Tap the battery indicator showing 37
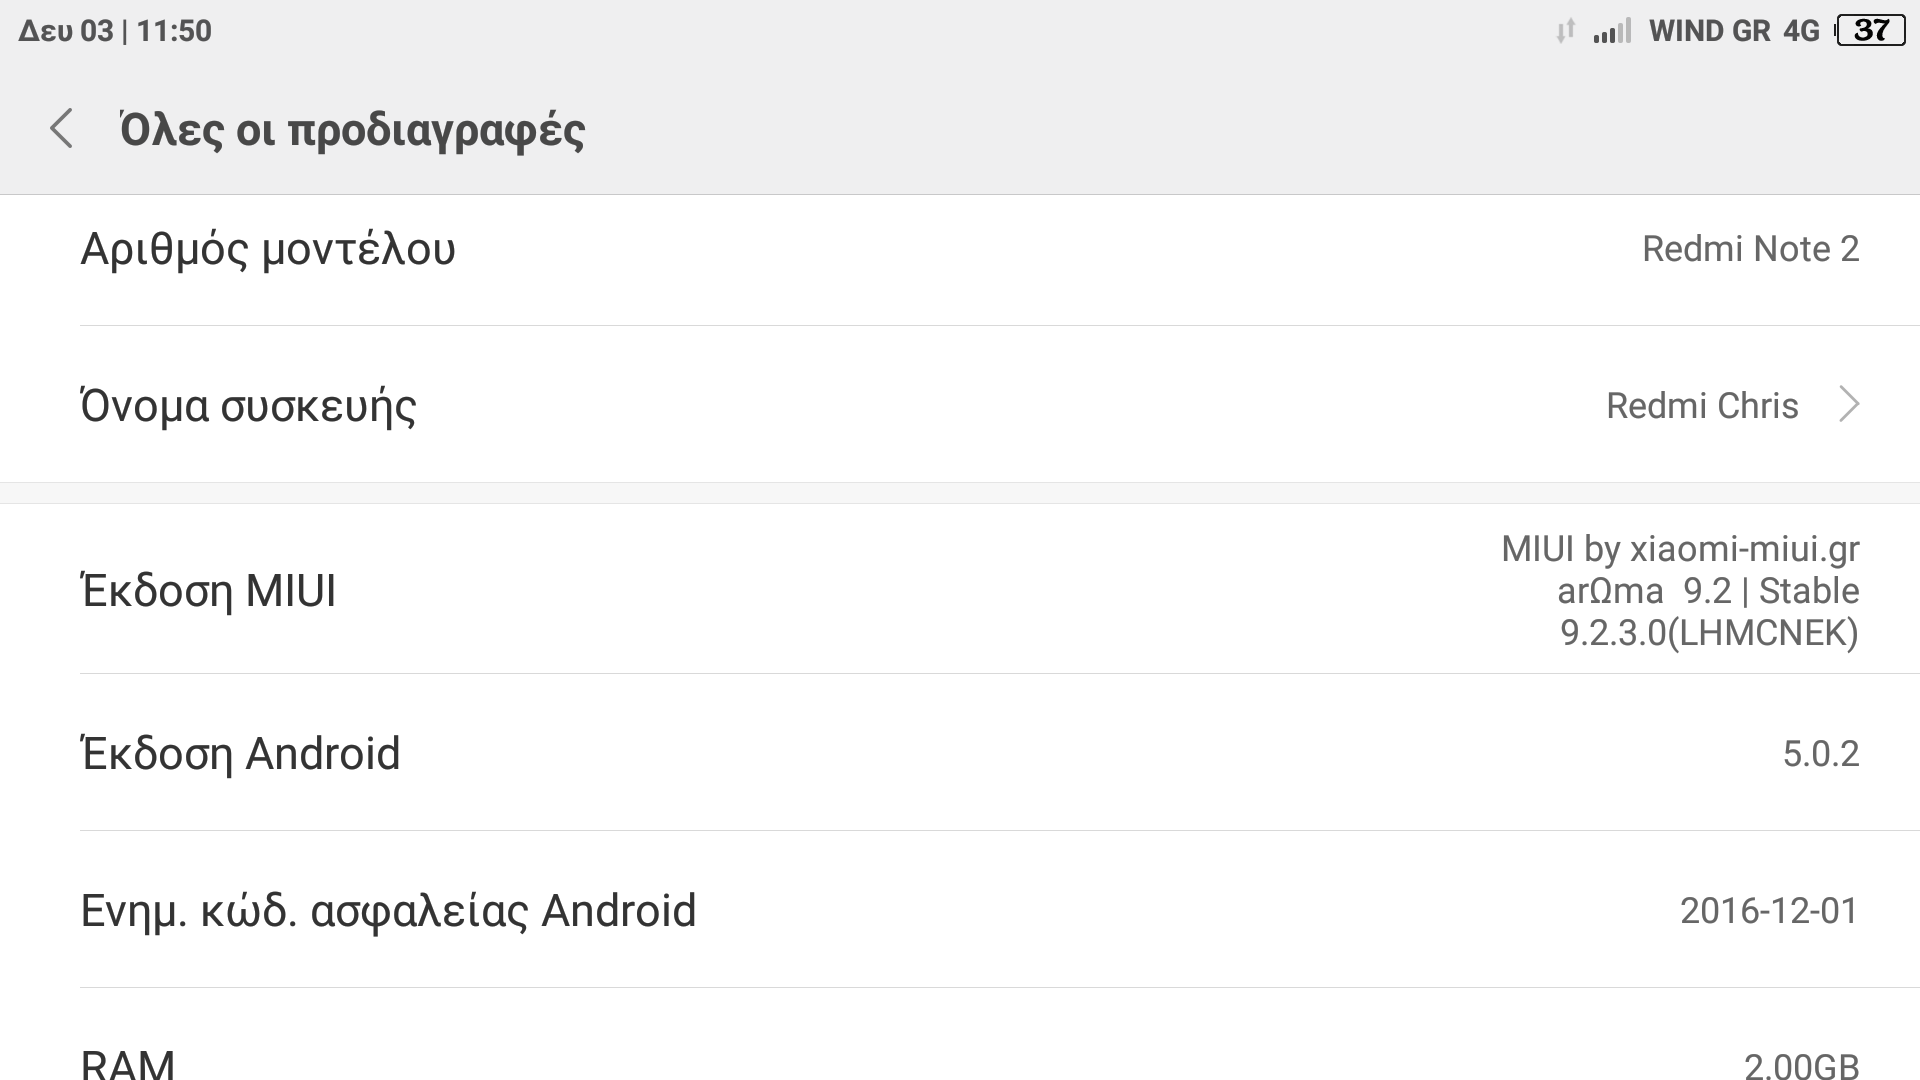The height and width of the screenshot is (1080, 1920). 1871,31
